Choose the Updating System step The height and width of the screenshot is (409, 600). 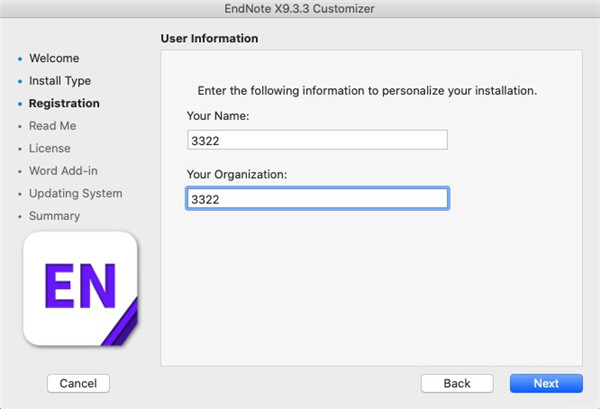tap(75, 193)
